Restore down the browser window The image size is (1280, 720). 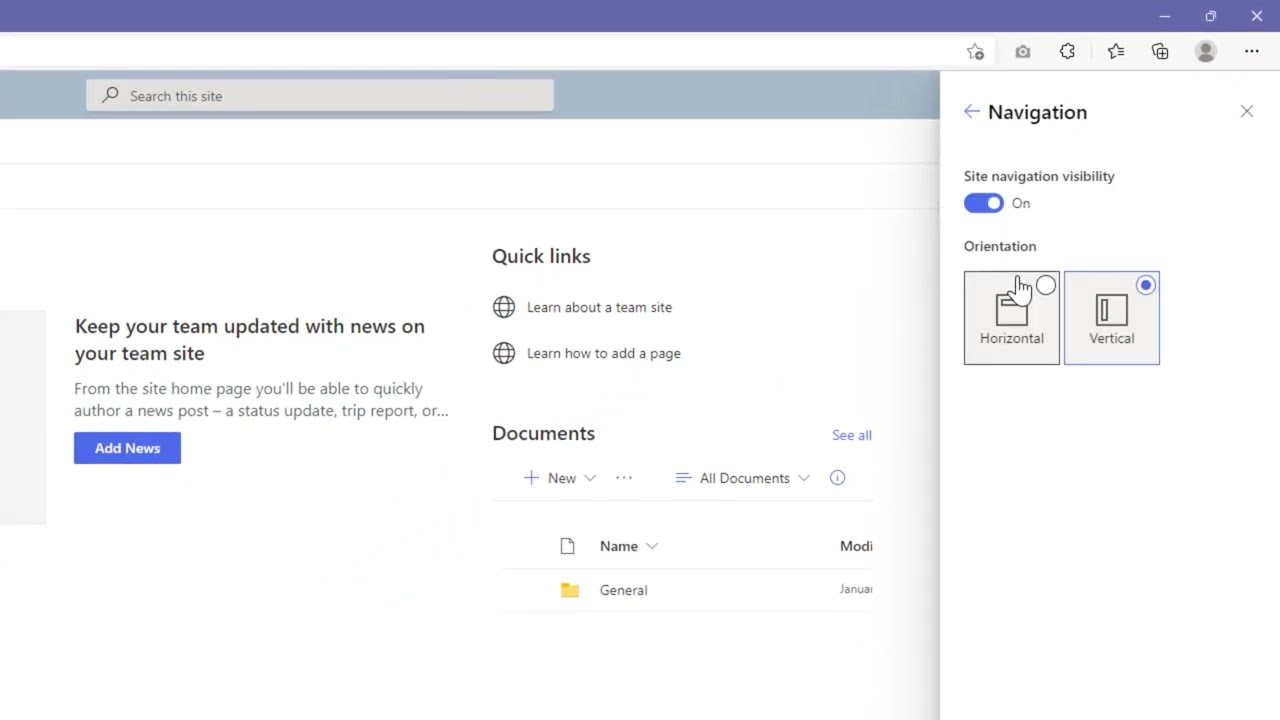pyautogui.click(x=1210, y=16)
